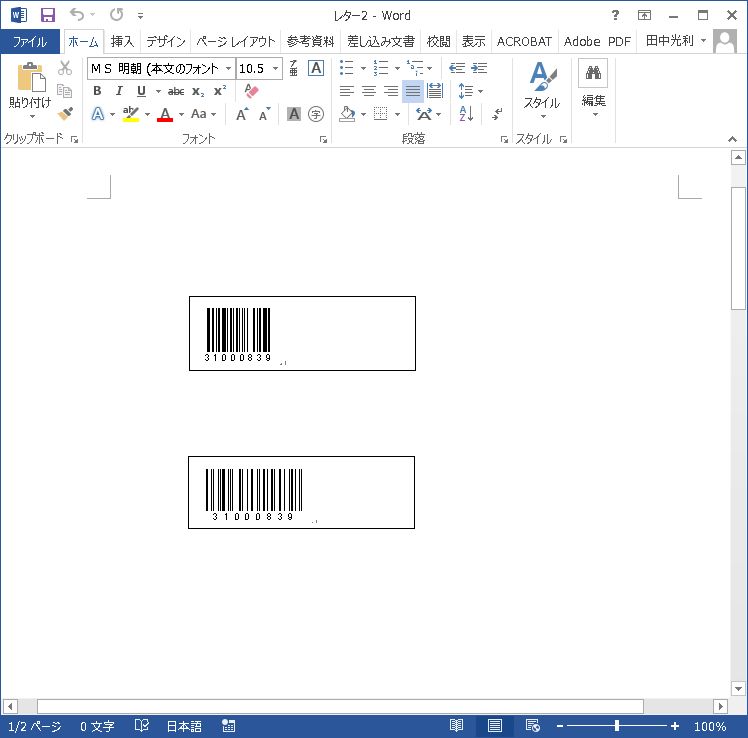This screenshot has width=748, height=738.
Task: Switch to the 差し込み文書 tab
Action: click(x=381, y=42)
